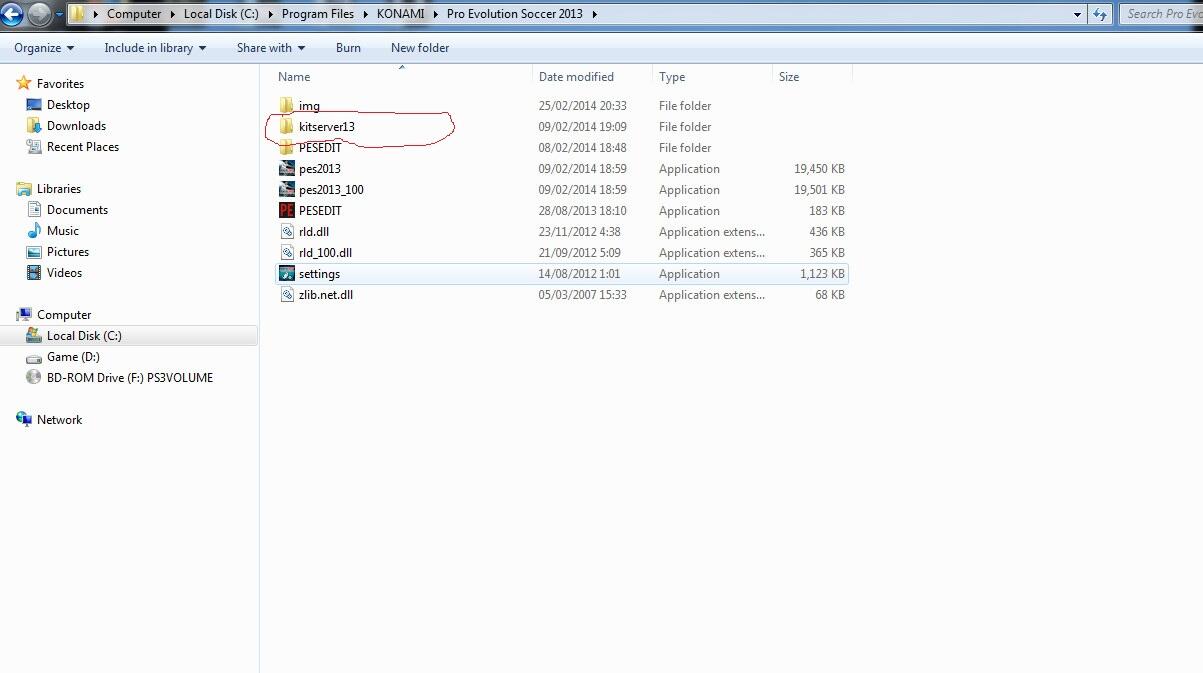Click the Music library icon
Screen dimensions: 1203x673
click(x=34, y=231)
